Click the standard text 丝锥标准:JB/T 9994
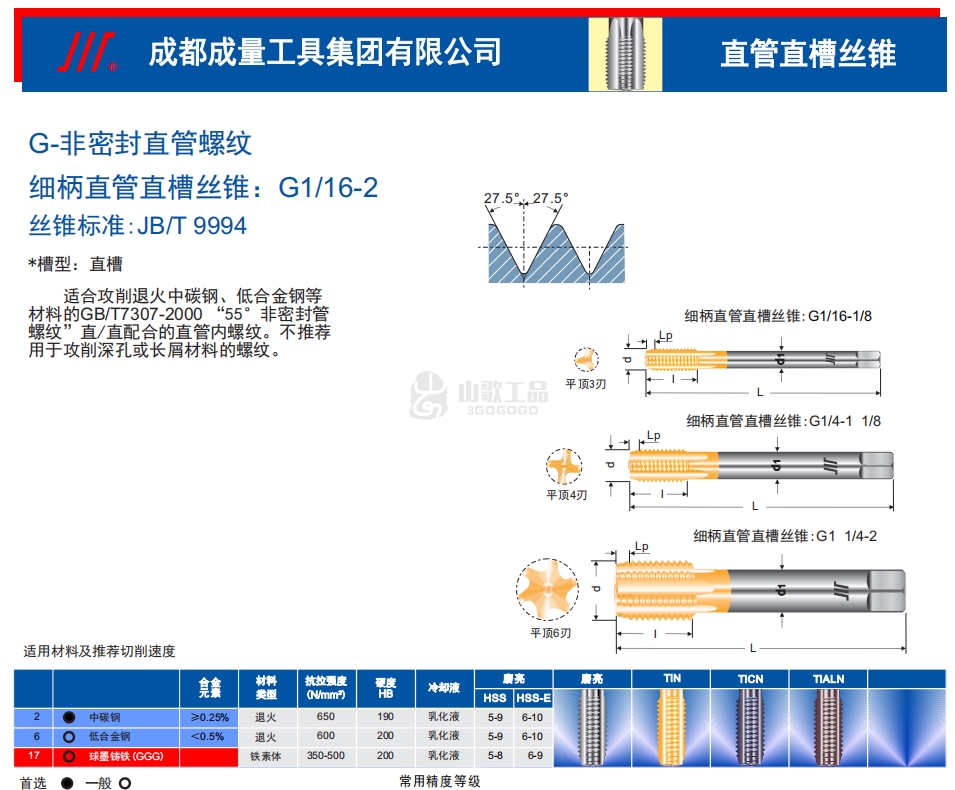This screenshot has width=955, height=790. (138, 226)
